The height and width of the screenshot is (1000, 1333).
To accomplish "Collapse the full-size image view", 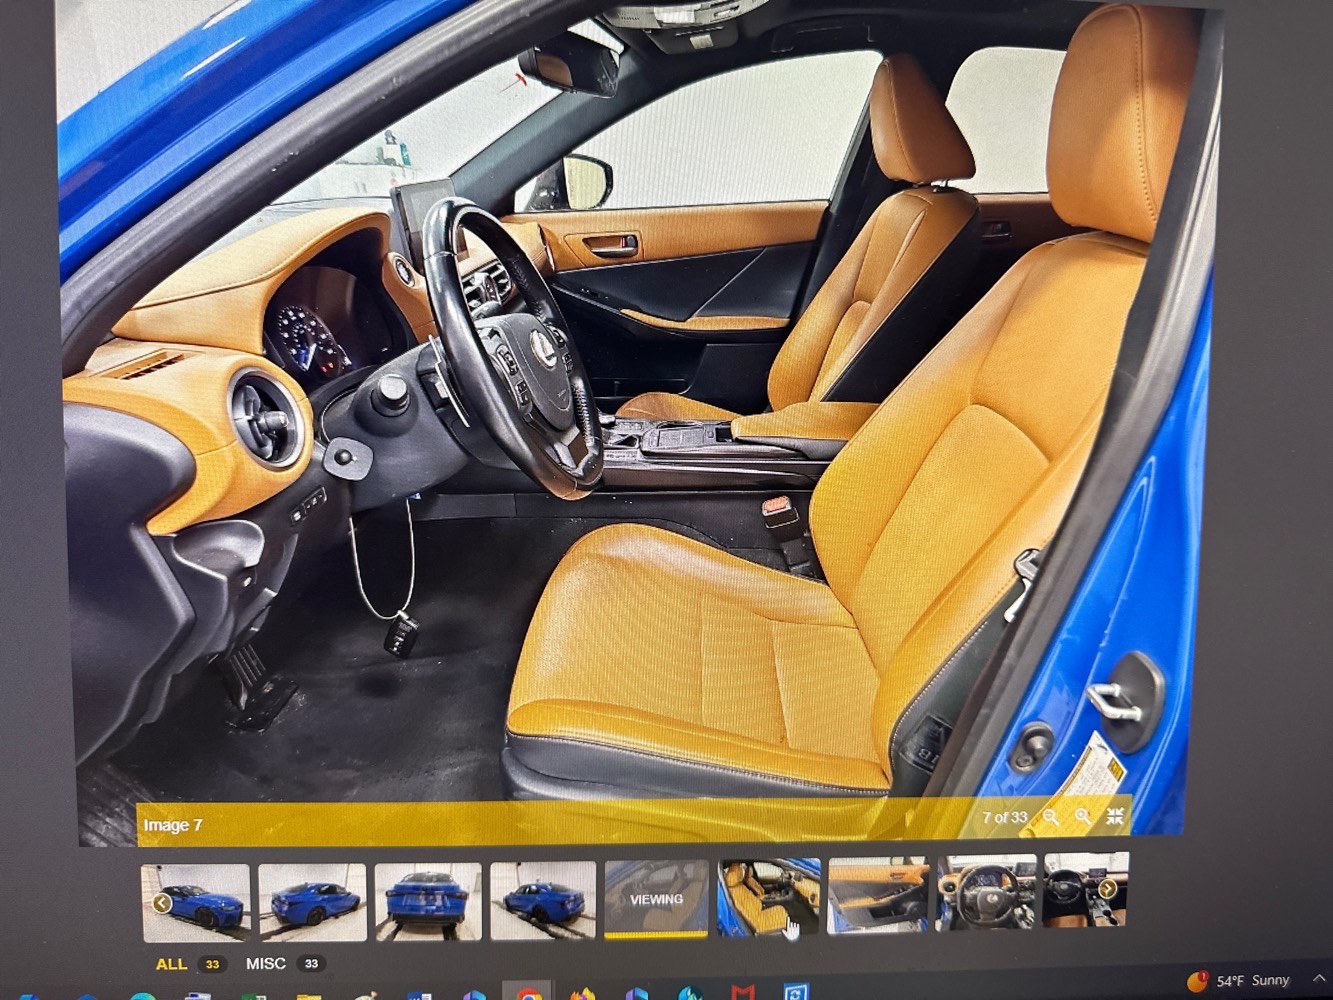I will click(x=1115, y=816).
